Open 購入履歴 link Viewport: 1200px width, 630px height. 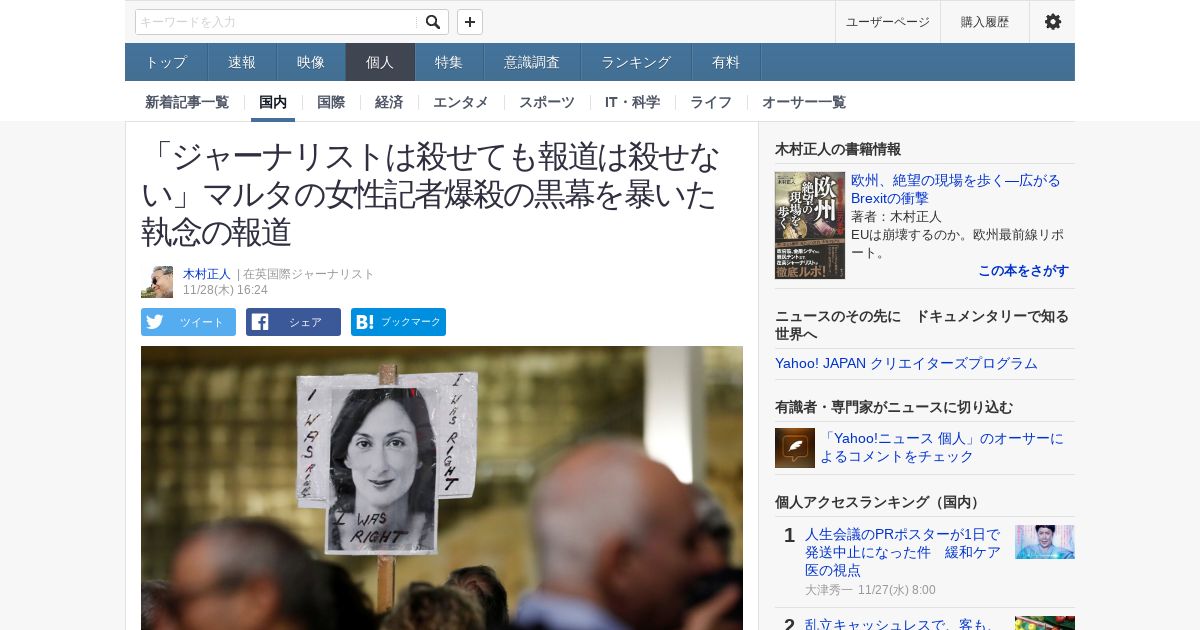click(x=985, y=22)
